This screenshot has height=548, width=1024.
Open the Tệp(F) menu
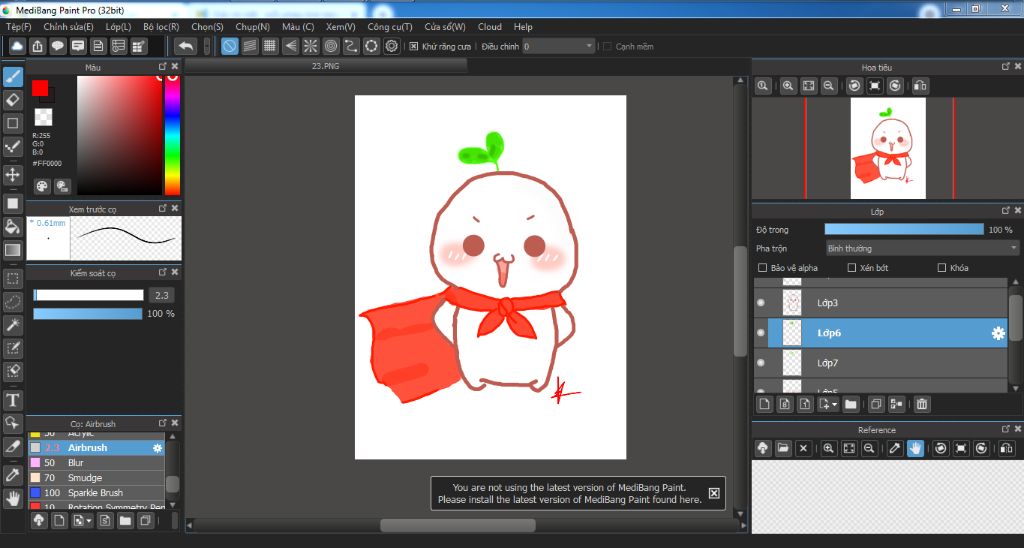(x=18, y=27)
